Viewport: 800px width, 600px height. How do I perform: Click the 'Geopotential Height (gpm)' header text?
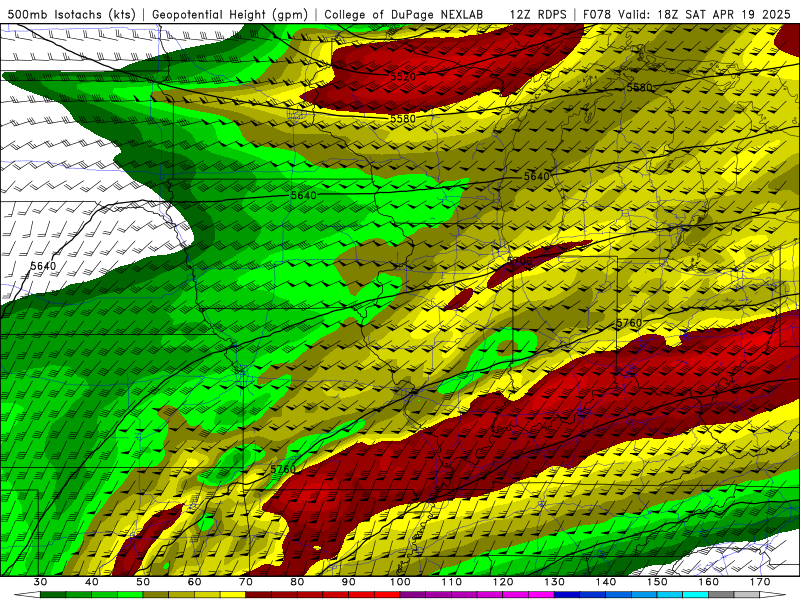click(230, 15)
